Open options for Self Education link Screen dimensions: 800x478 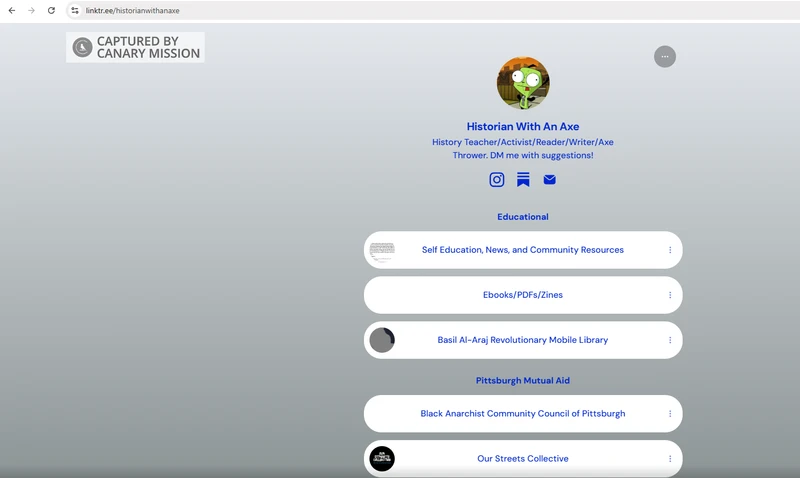click(670, 250)
